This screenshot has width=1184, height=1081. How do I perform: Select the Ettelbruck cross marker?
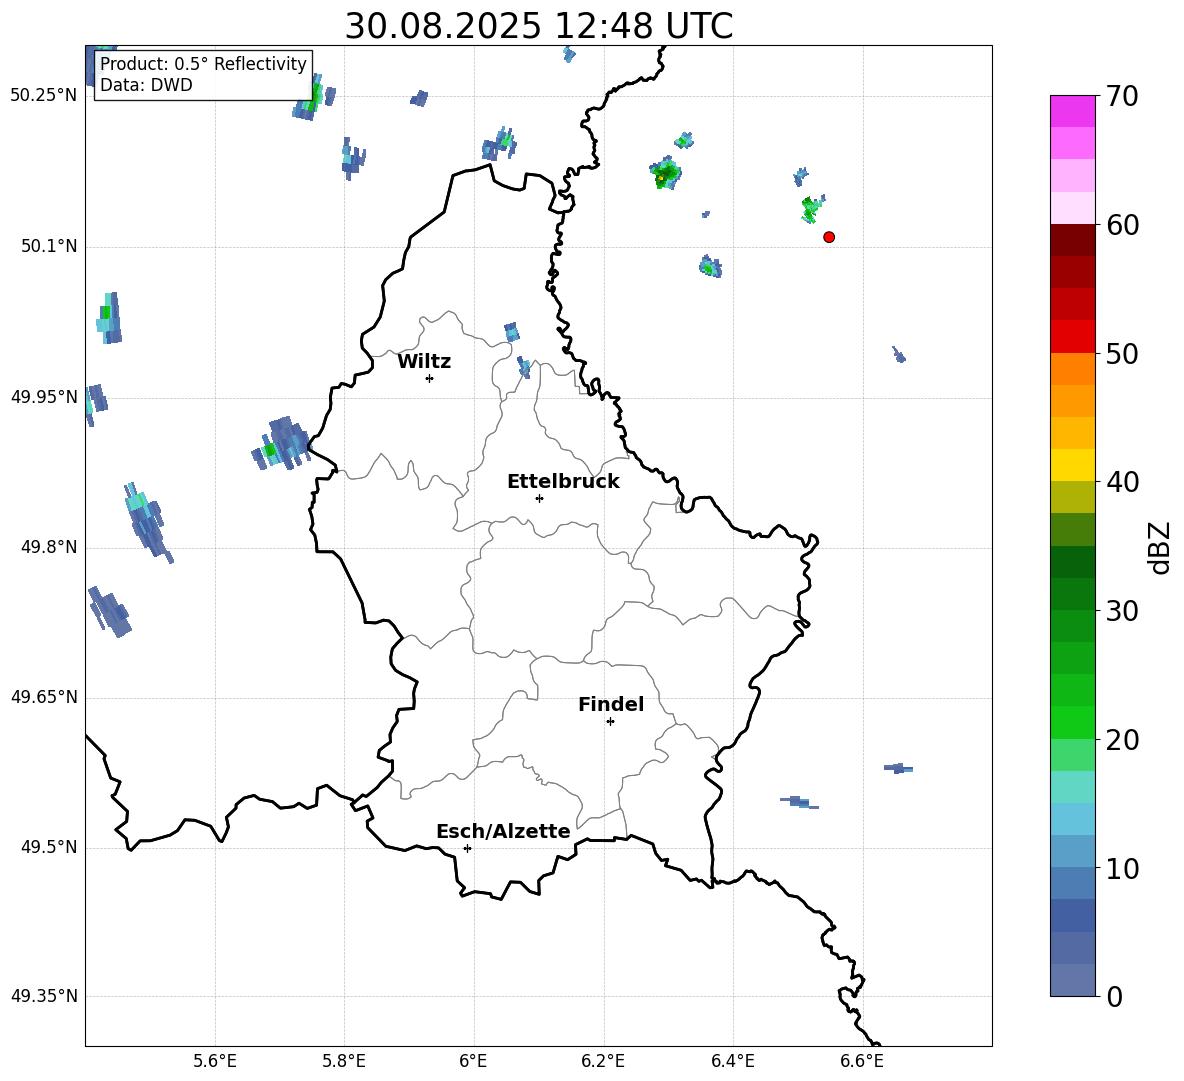coord(539,498)
